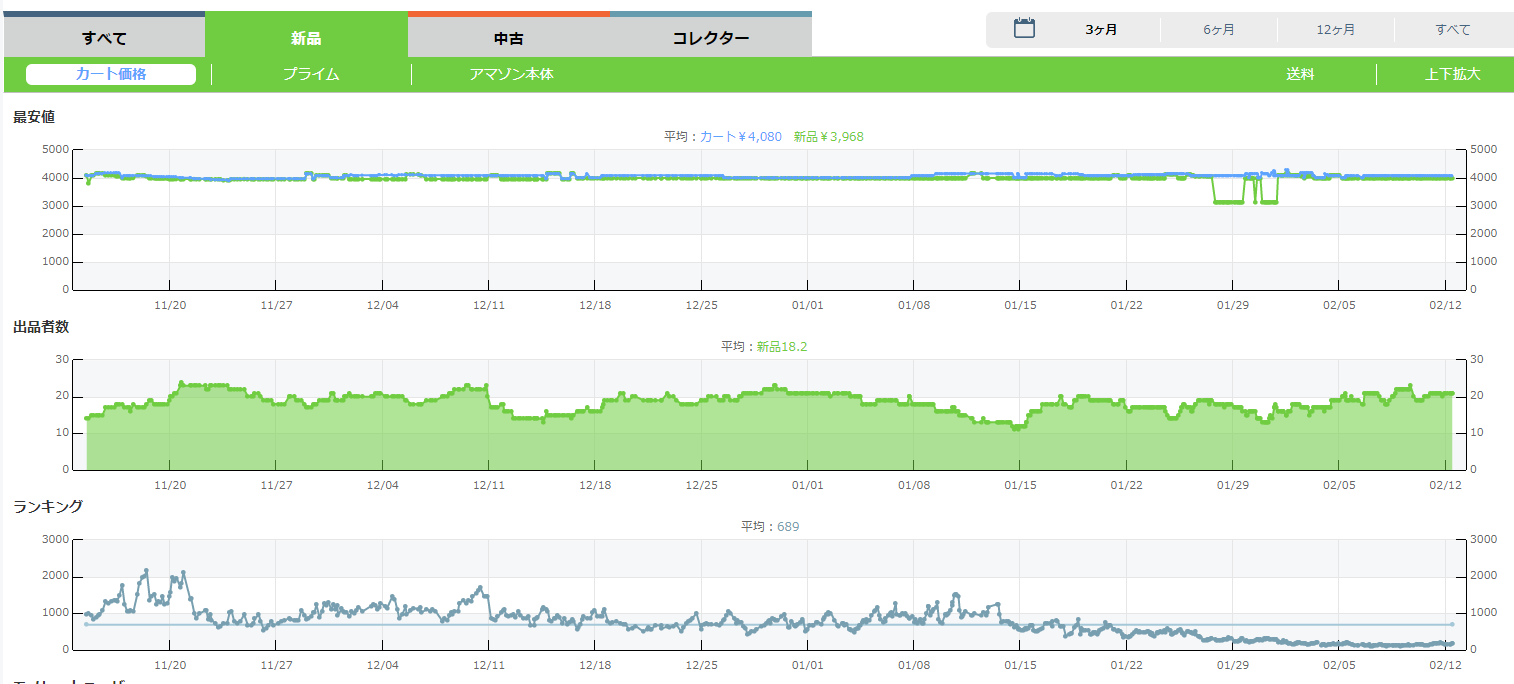Click the ranking peak before 11/20
The image size is (1514, 684).
(146, 571)
